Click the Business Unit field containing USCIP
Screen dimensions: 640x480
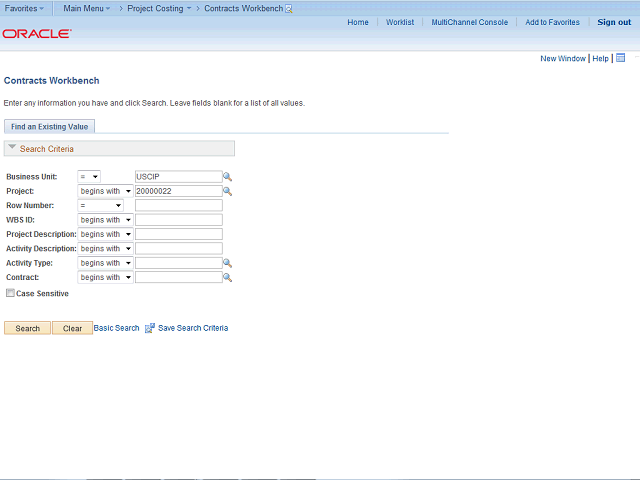[179, 177]
